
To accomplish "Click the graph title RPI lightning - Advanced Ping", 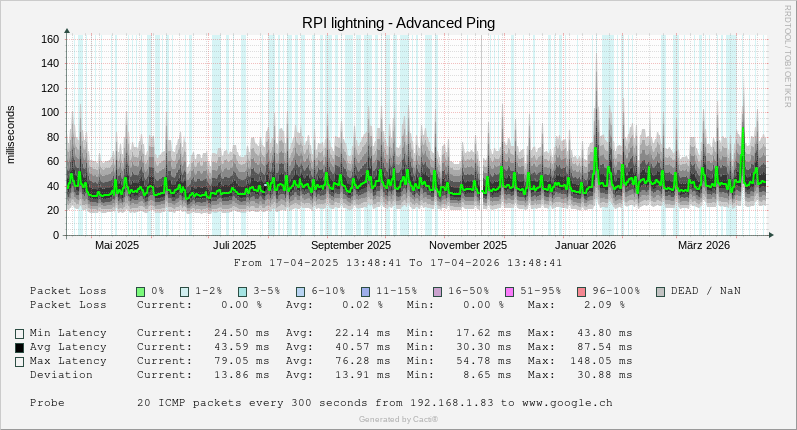I will point(398,23).
